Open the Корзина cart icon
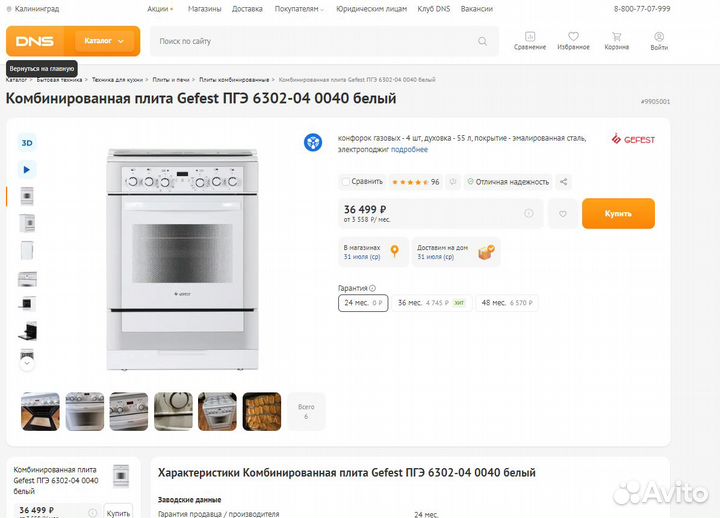This screenshot has width=720, height=518. click(x=617, y=40)
